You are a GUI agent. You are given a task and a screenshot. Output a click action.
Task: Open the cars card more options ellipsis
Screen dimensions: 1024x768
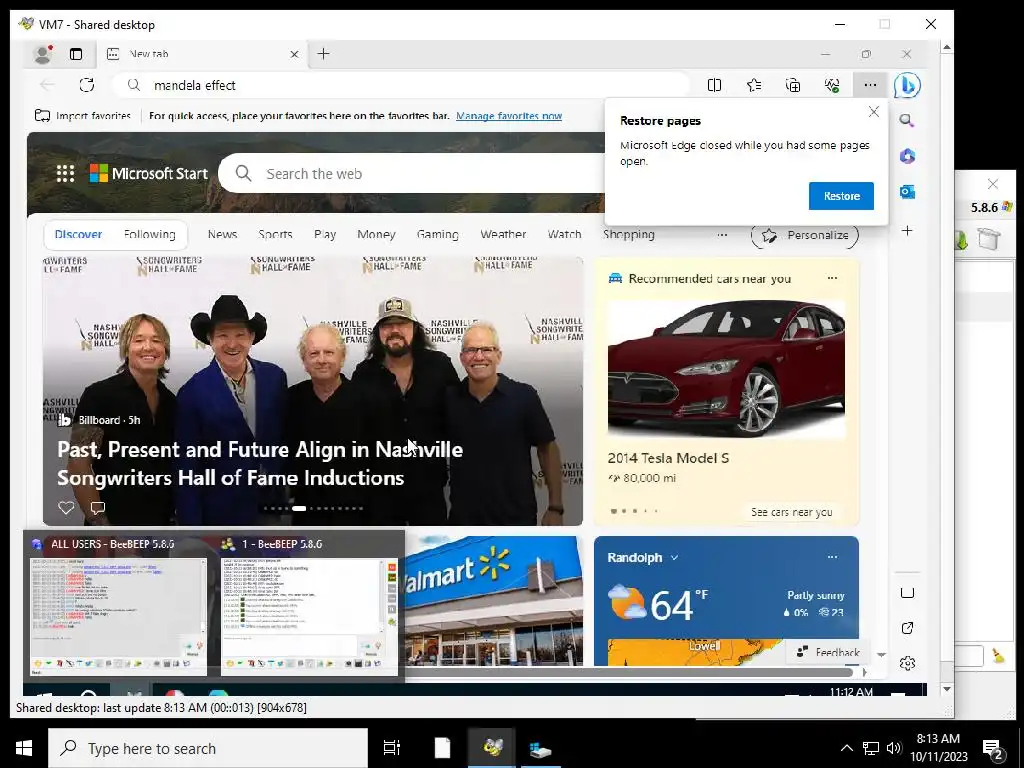(832, 278)
